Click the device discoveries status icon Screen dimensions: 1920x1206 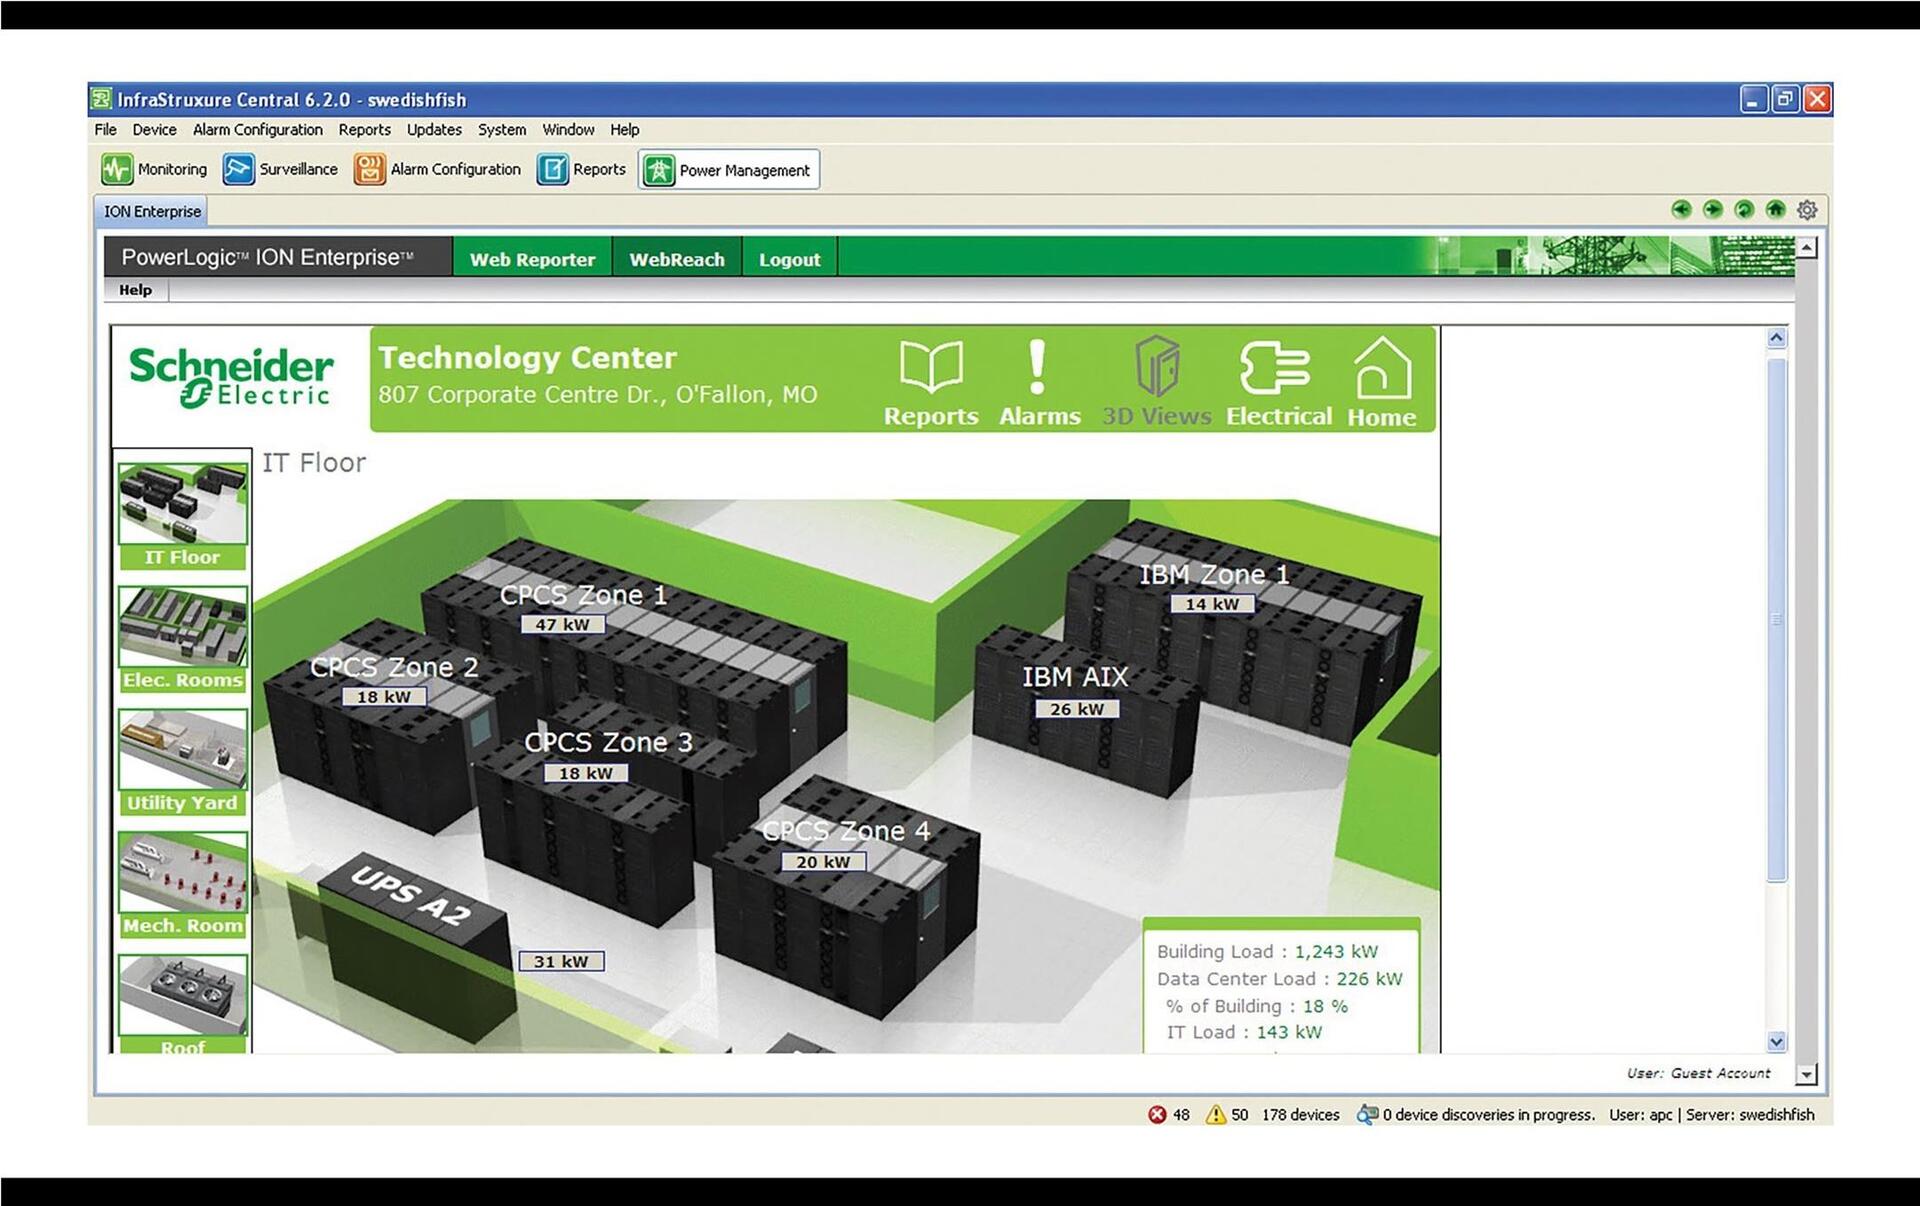pyautogui.click(x=1367, y=1114)
